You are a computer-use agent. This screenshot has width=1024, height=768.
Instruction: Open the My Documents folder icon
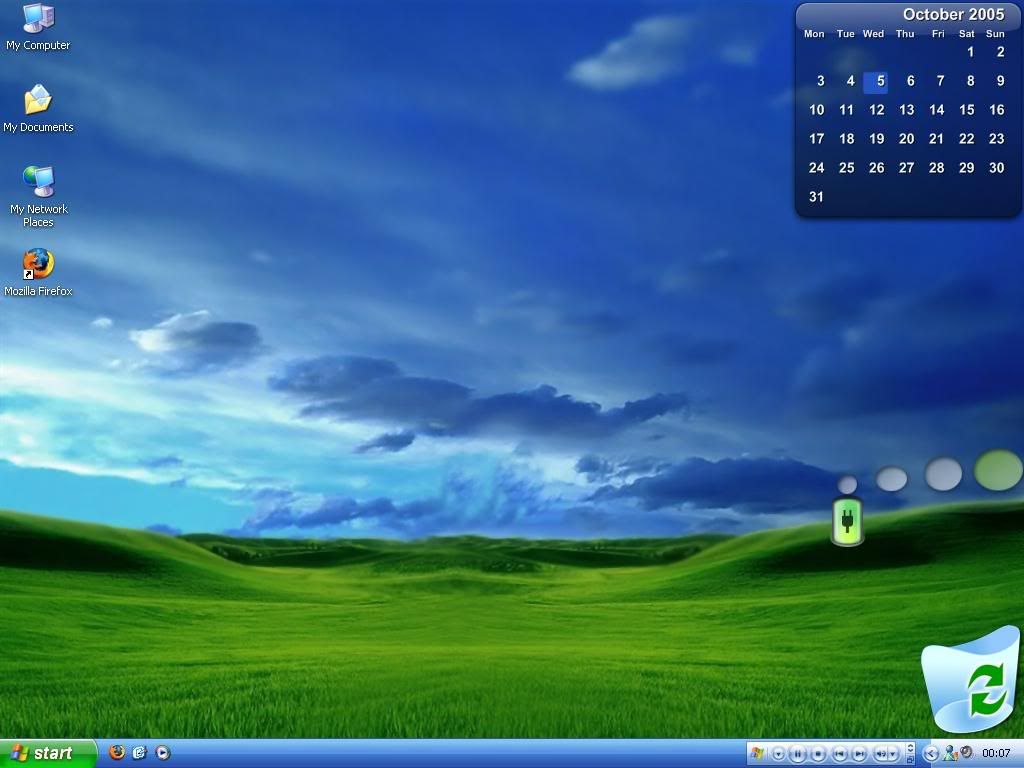click(38, 101)
